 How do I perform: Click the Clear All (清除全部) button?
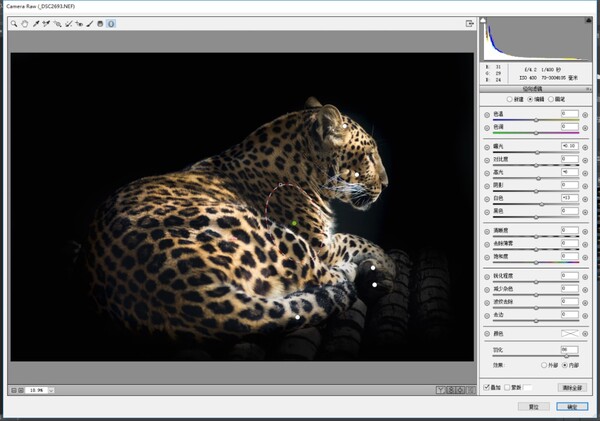pos(572,387)
